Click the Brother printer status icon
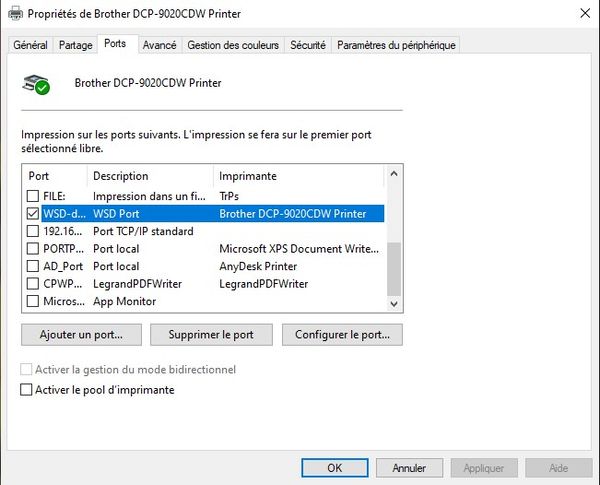The height and width of the screenshot is (485, 600). tap(36, 84)
